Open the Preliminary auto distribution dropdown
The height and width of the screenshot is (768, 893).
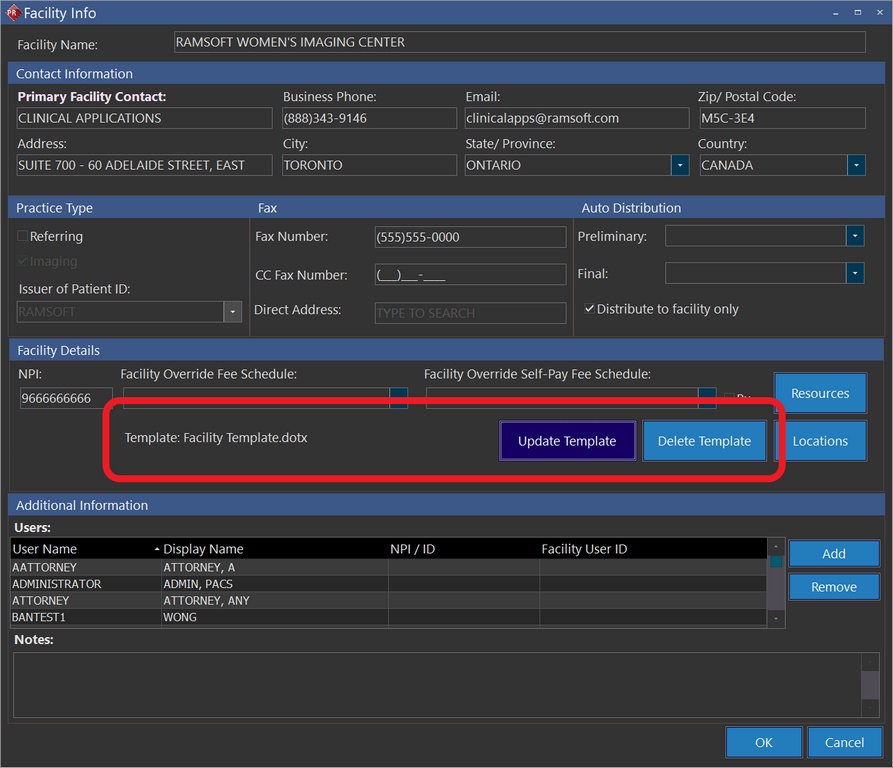pyautogui.click(x=855, y=236)
